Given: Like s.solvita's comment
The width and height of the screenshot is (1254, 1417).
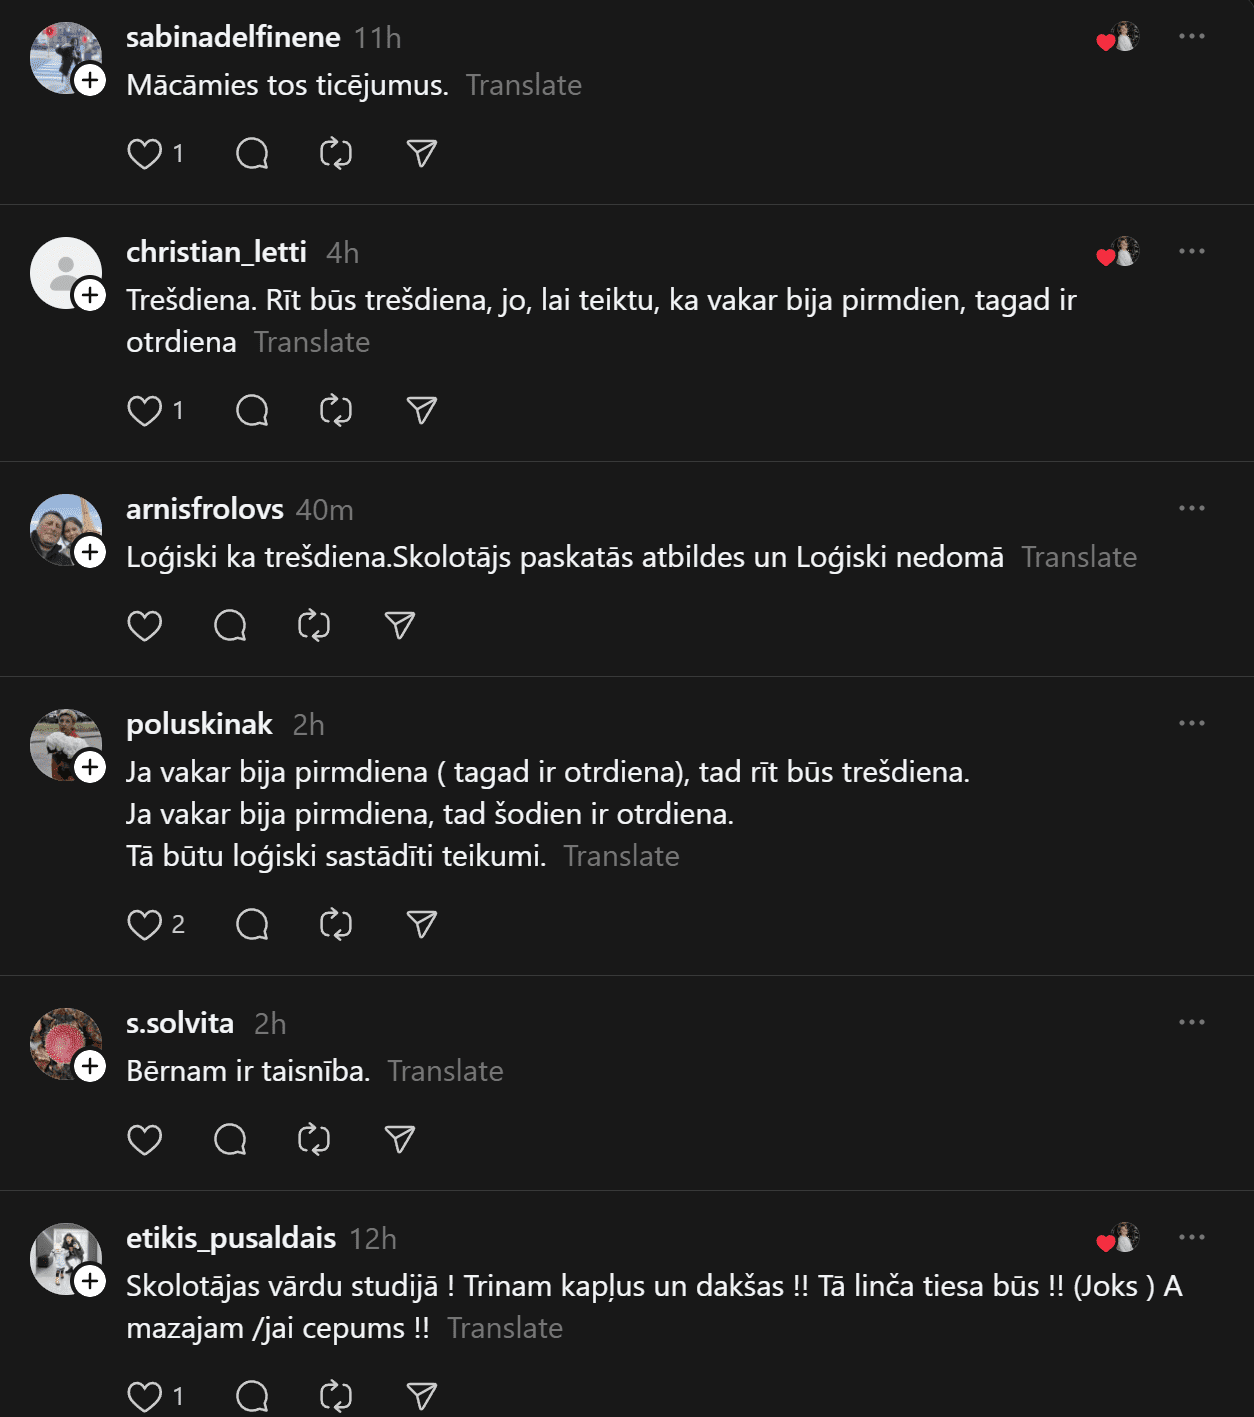Looking at the screenshot, I should tap(145, 1140).
